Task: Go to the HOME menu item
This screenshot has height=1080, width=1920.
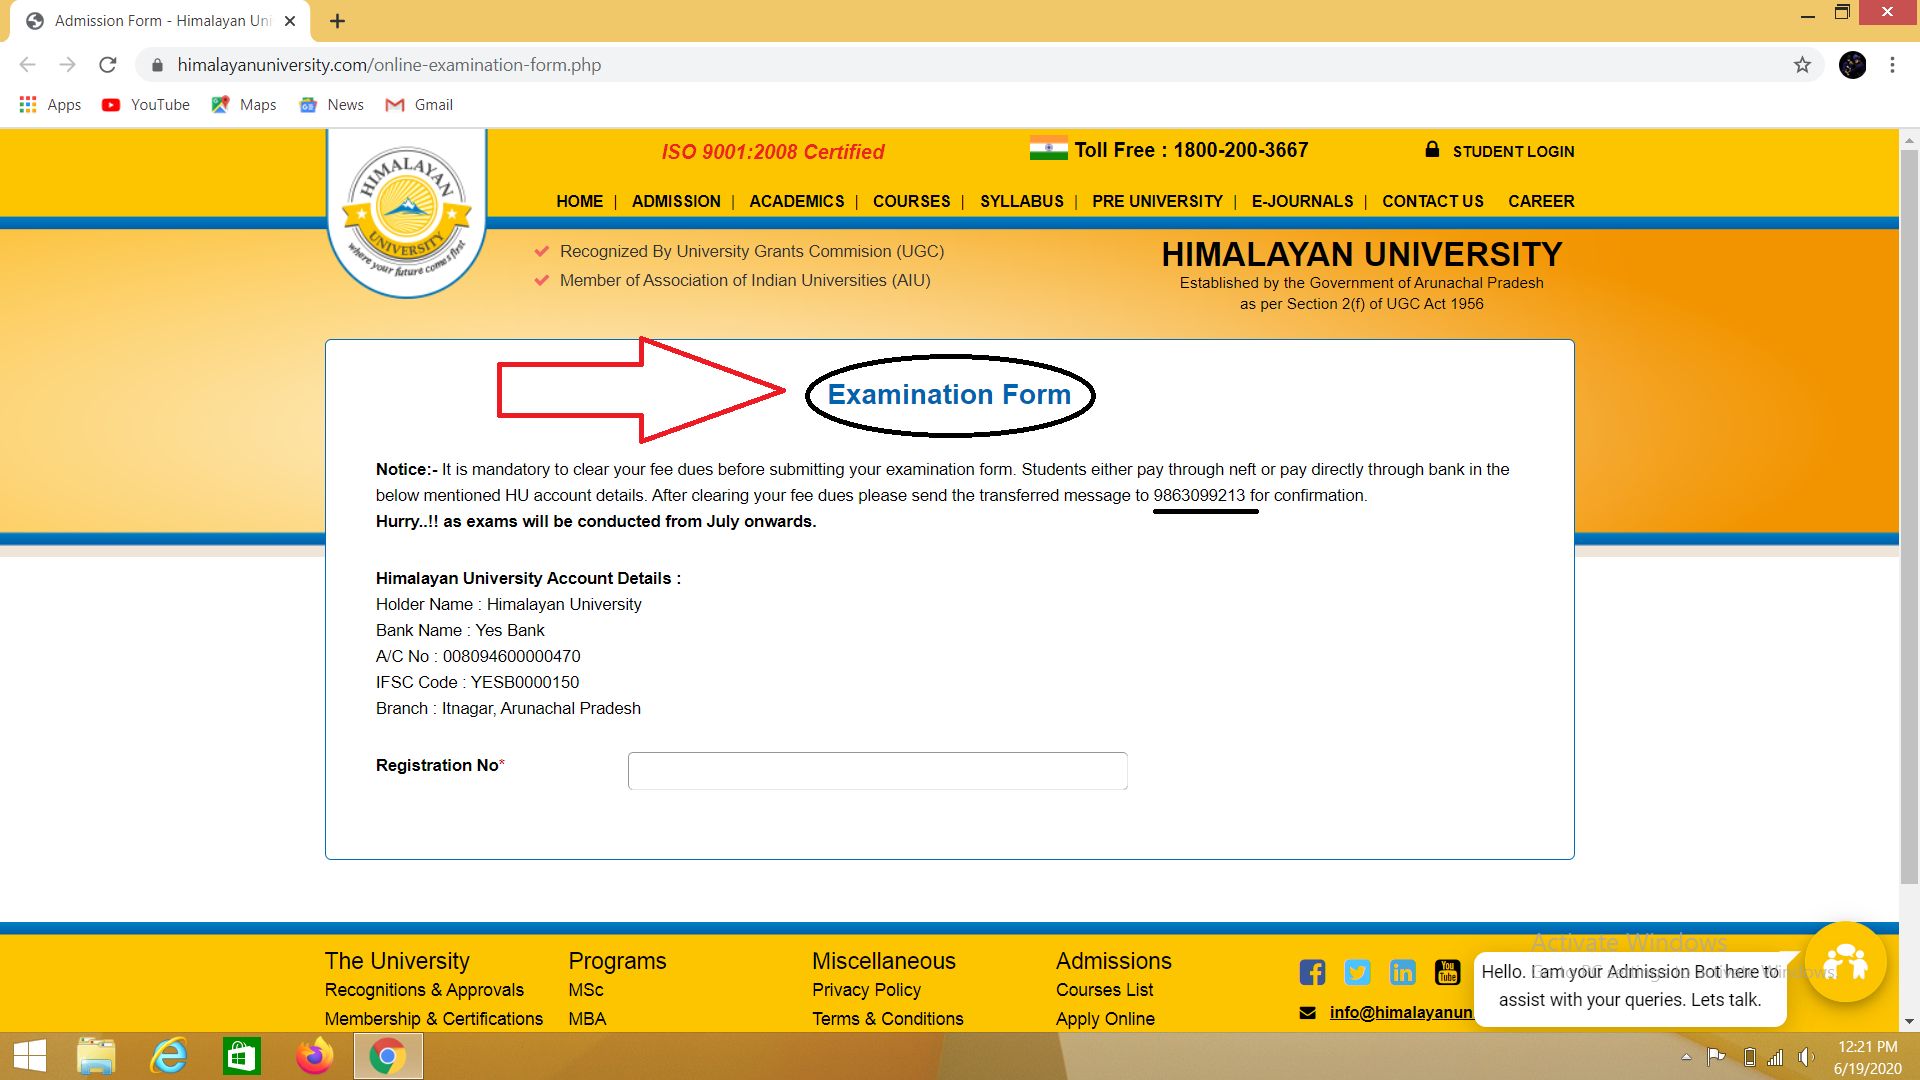Action: [580, 201]
